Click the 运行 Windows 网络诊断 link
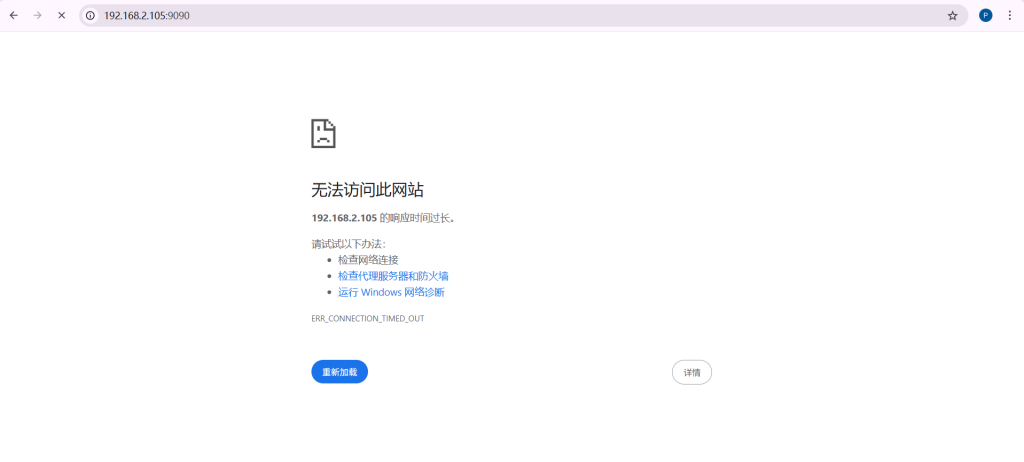Image resolution: width=1024 pixels, height=462 pixels. click(x=391, y=292)
